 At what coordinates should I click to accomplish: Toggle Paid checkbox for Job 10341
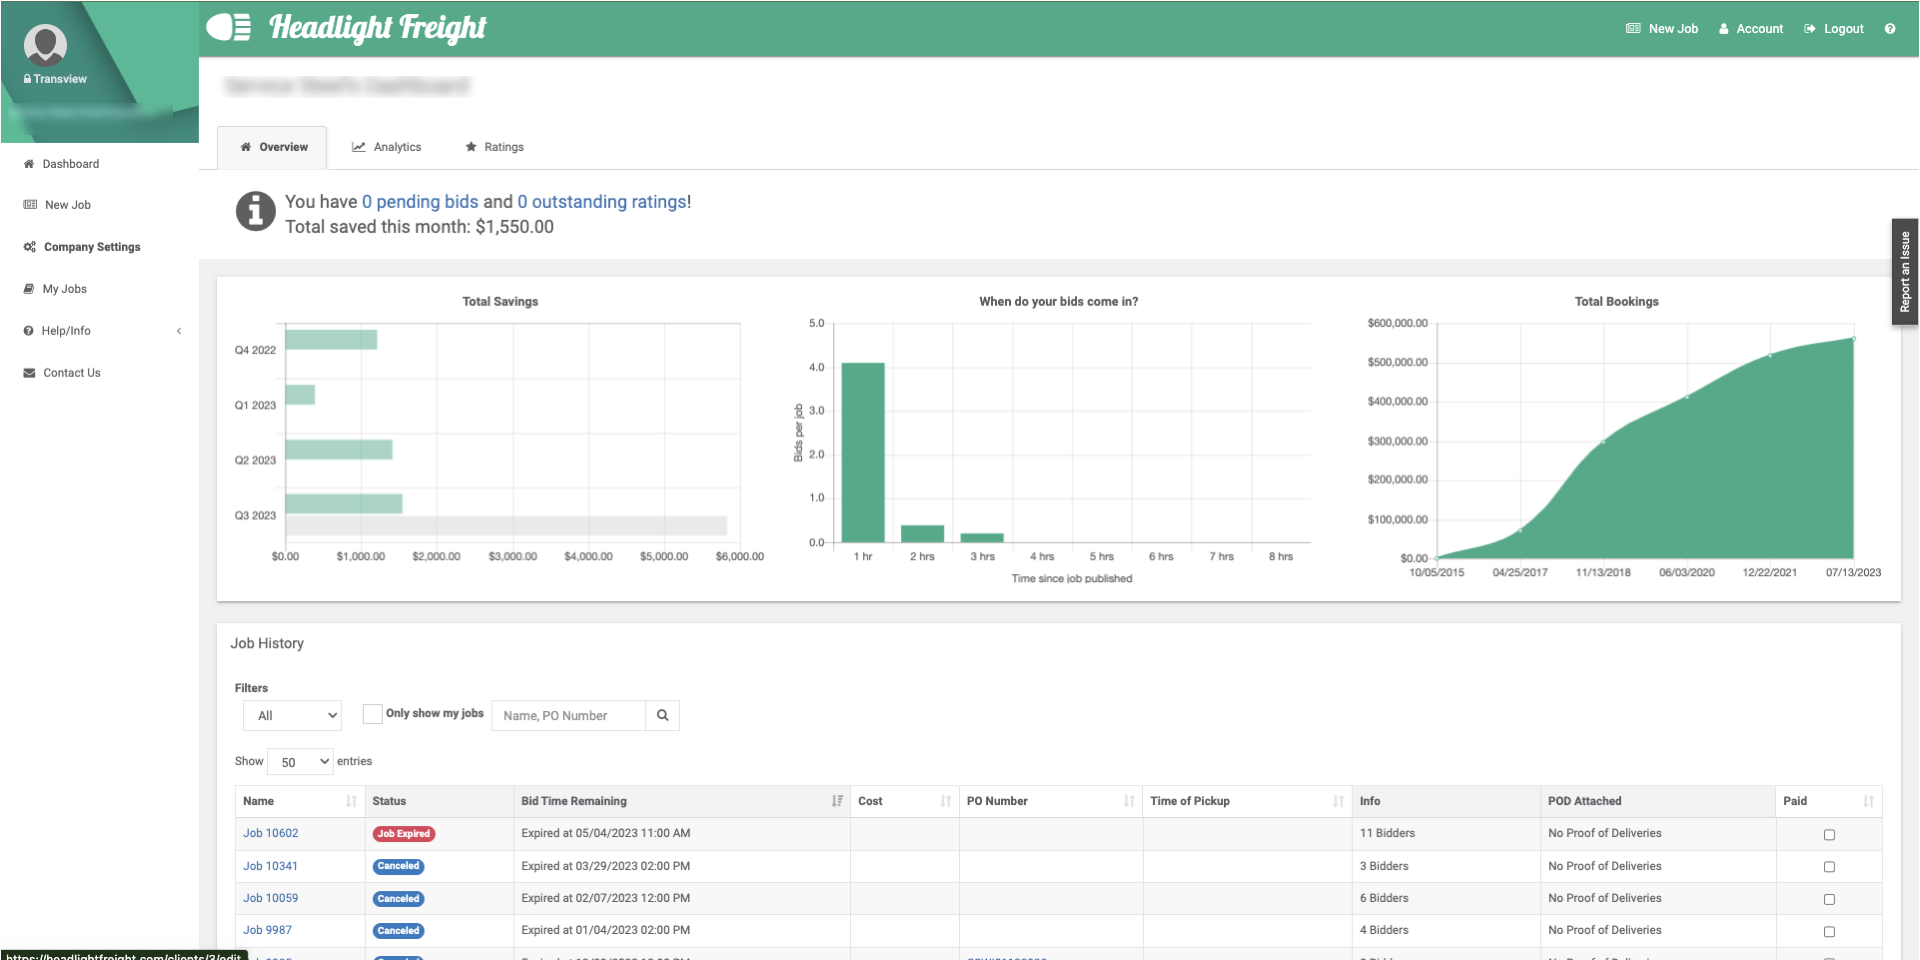click(1829, 867)
